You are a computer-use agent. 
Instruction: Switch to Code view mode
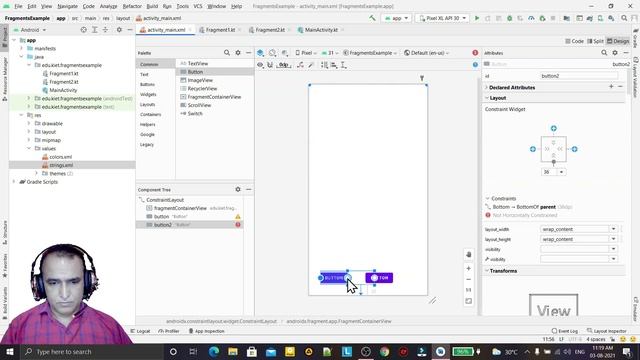(574, 41)
